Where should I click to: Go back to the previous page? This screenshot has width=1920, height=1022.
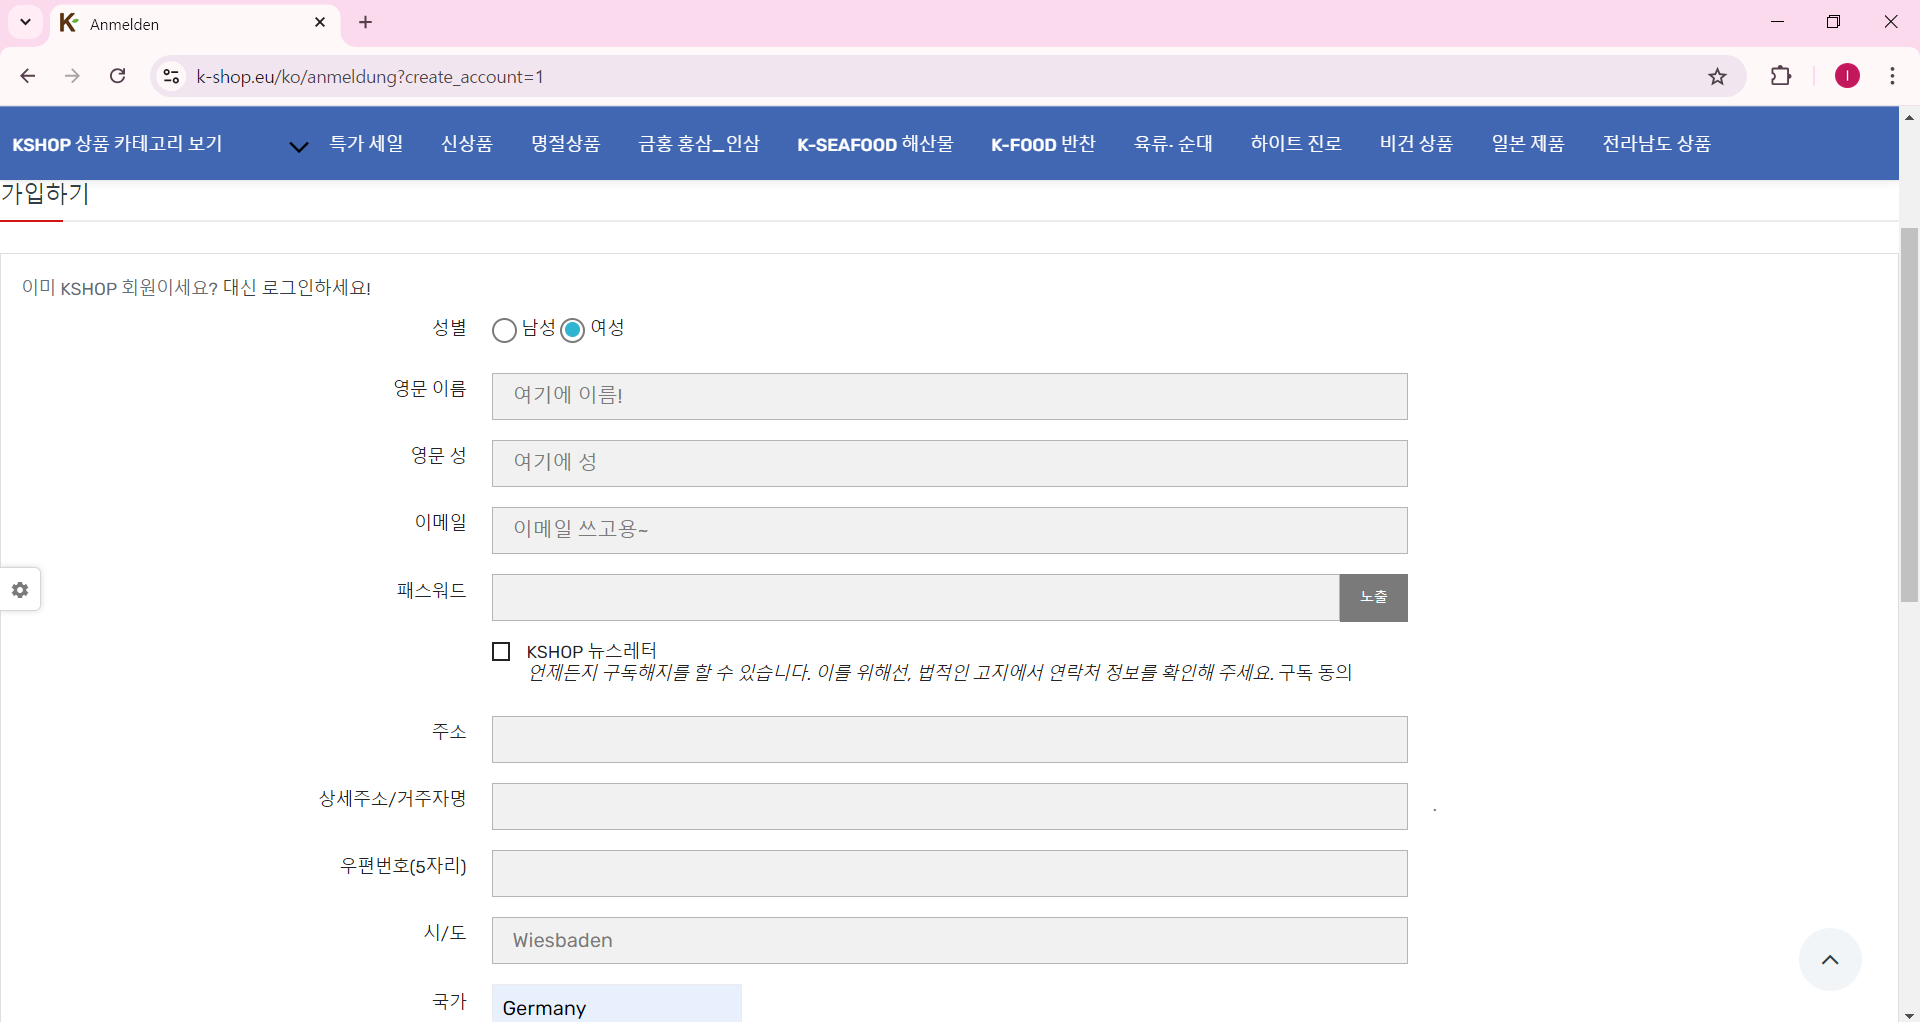click(28, 76)
